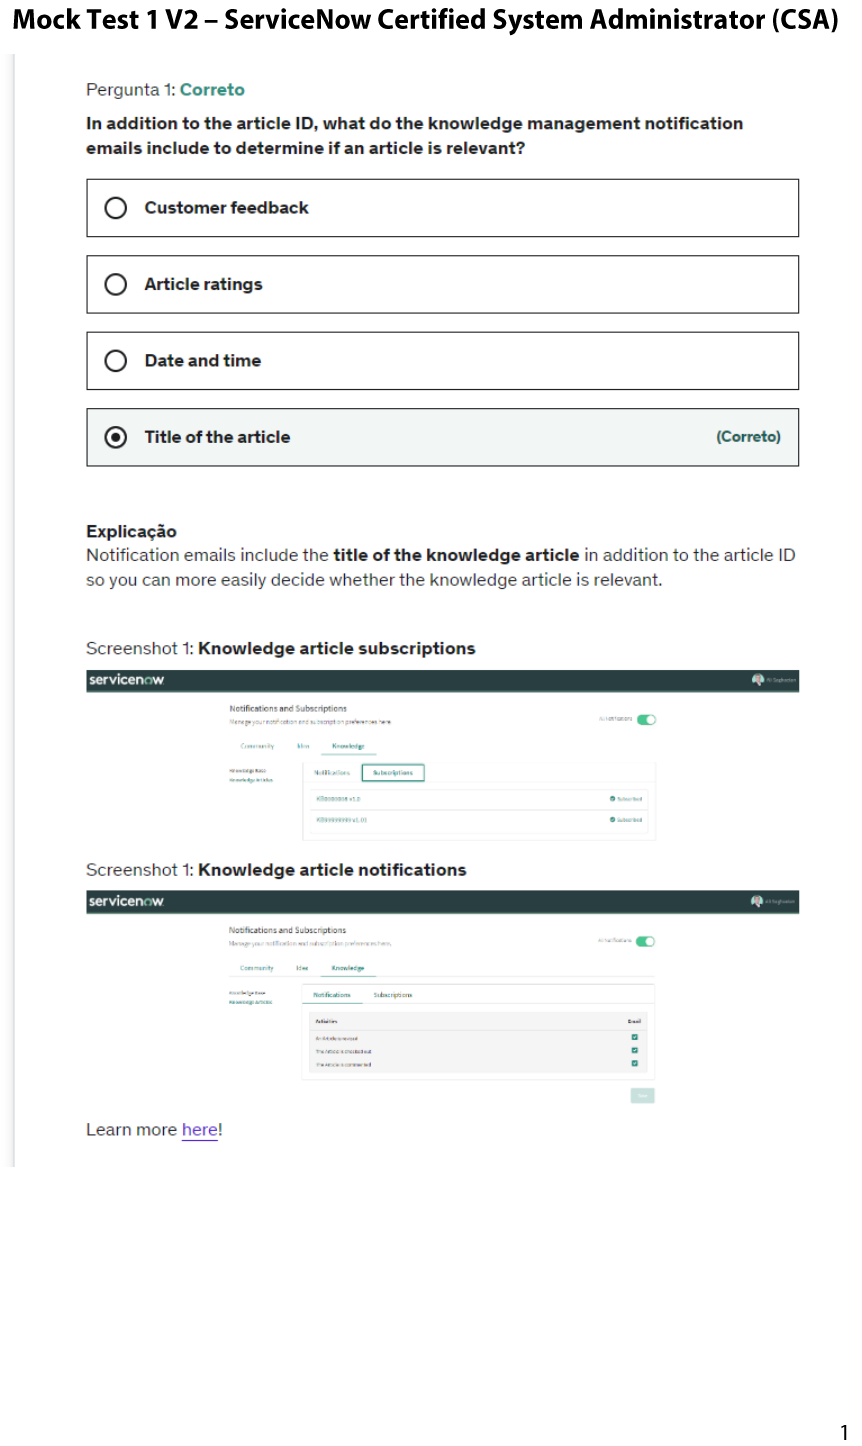Open the "here" link after Learn more
The height and width of the screenshot is (1446, 862).
[x=199, y=1130]
